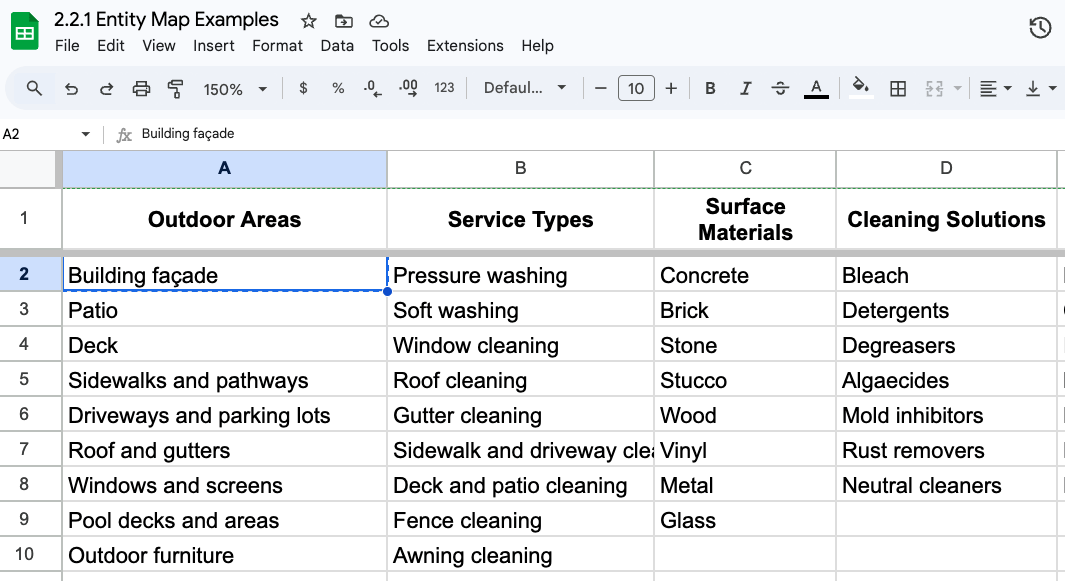Screen dimensions: 1065x581
Task: Star the spreadsheet to favorite it
Action: pyautogui.click(x=307, y=20)
